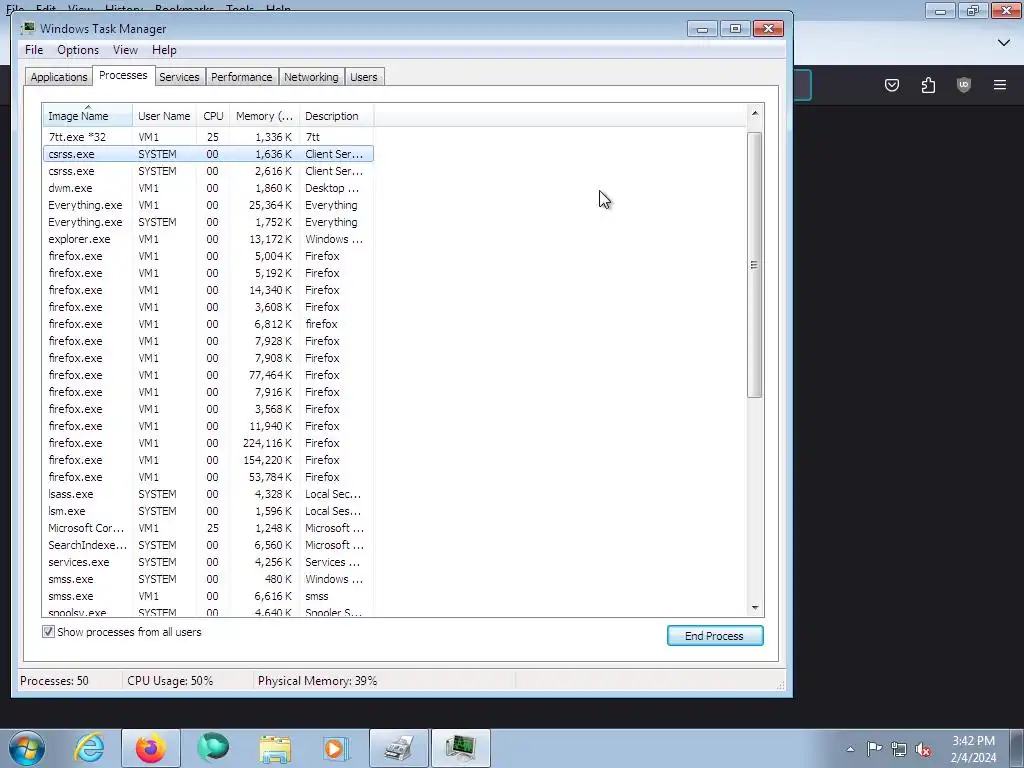Click the clock showing 3:42 PM

pyautogui.click(x=973, y=749)
